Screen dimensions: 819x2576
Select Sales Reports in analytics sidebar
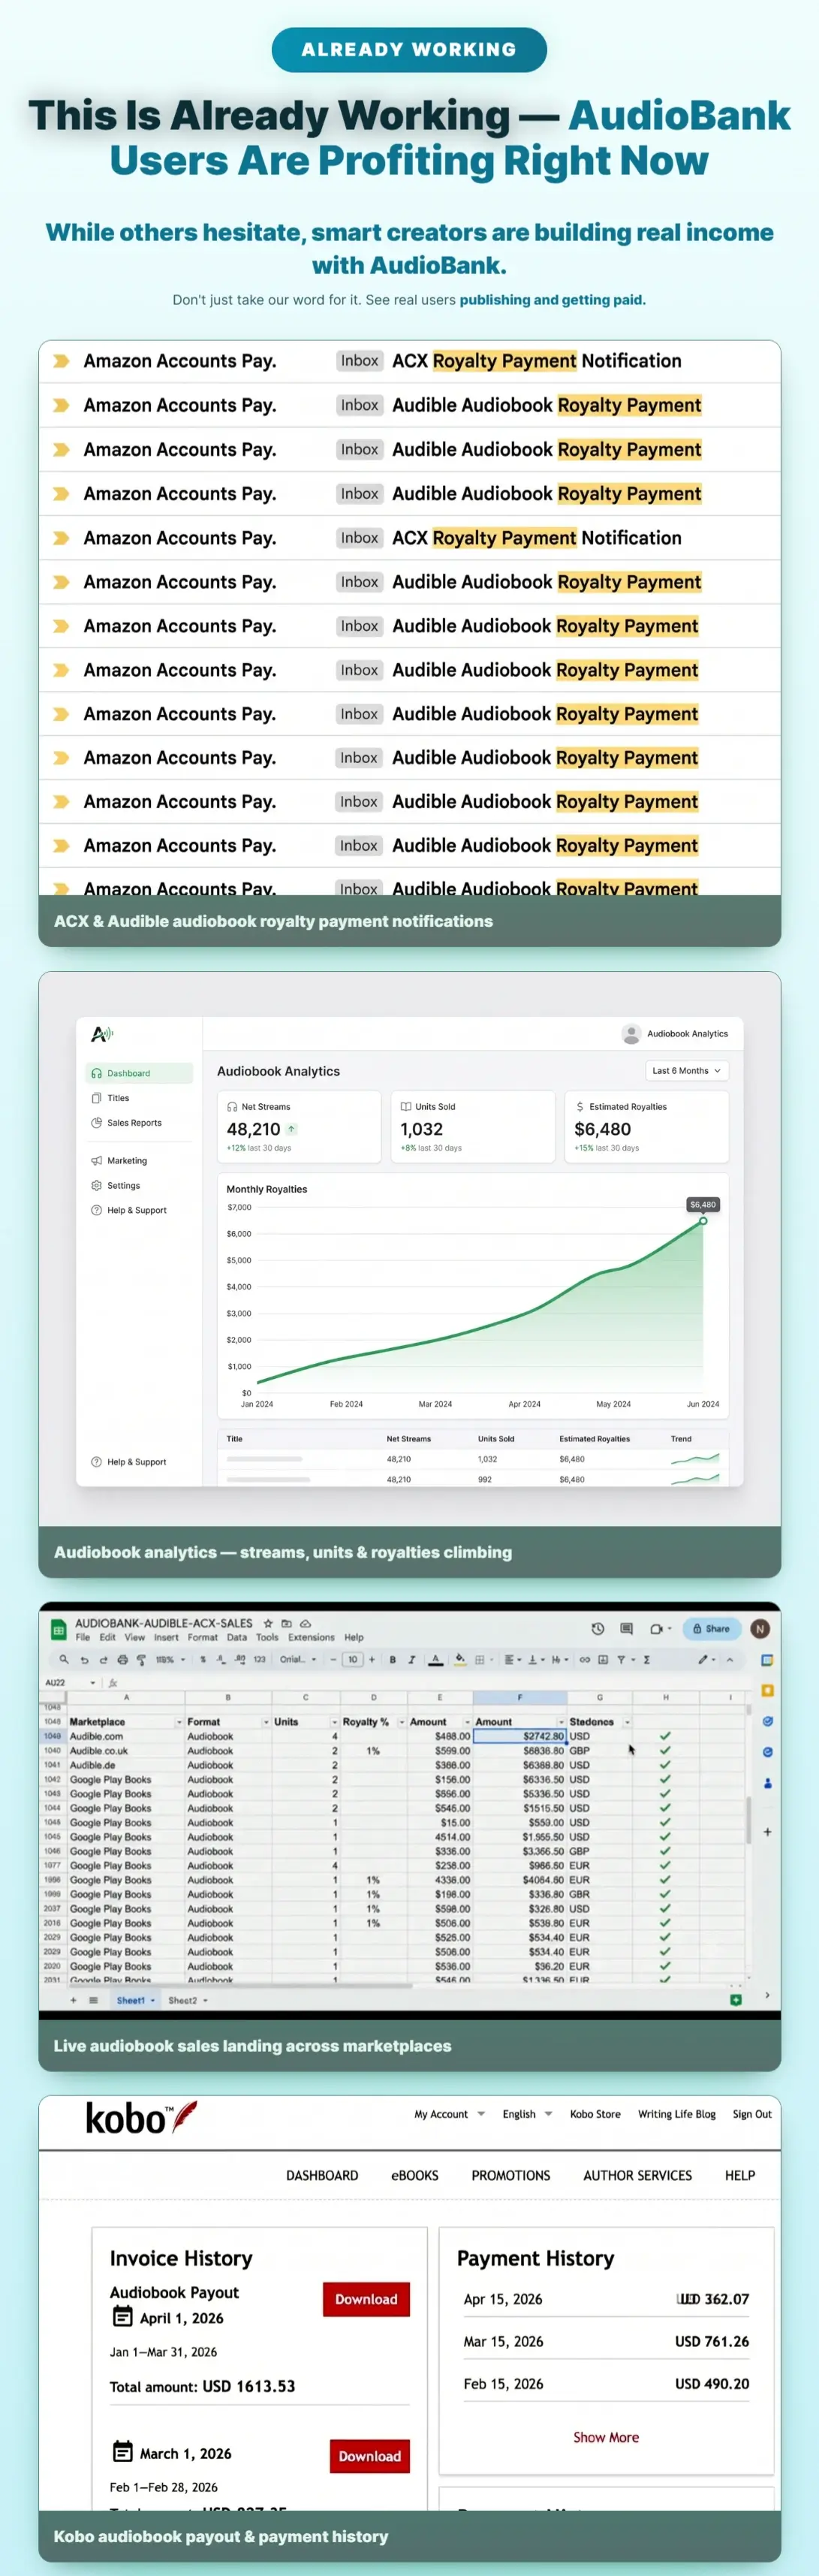pyautogui.click(x=134, y=1122)
